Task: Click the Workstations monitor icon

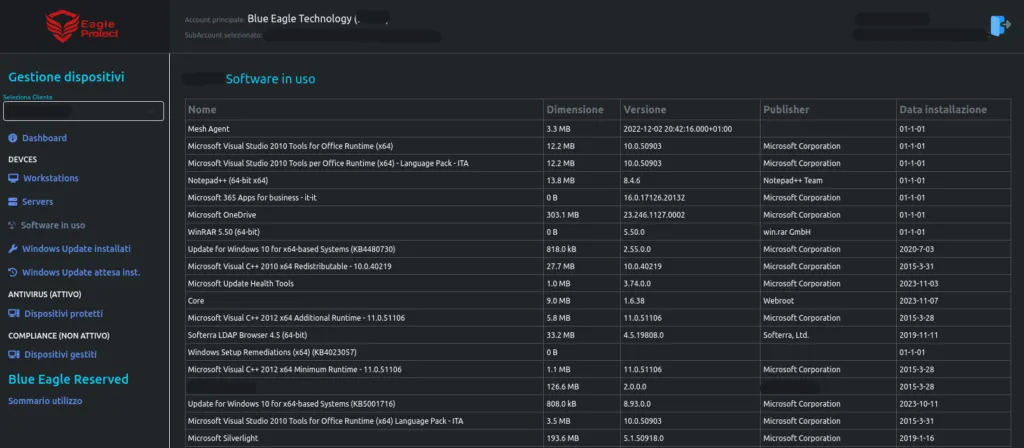Action: coord(13,178)
